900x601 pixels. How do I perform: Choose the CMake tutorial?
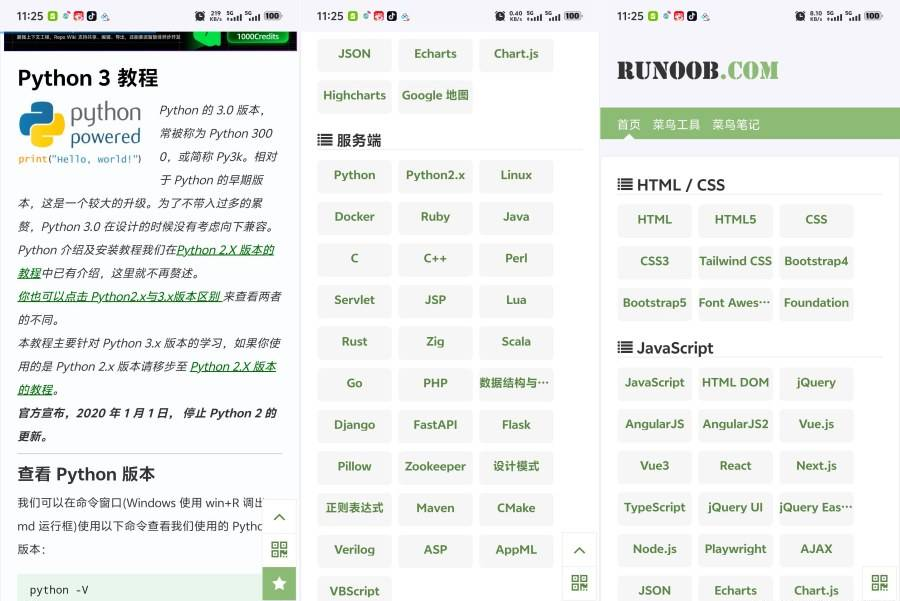516,509
